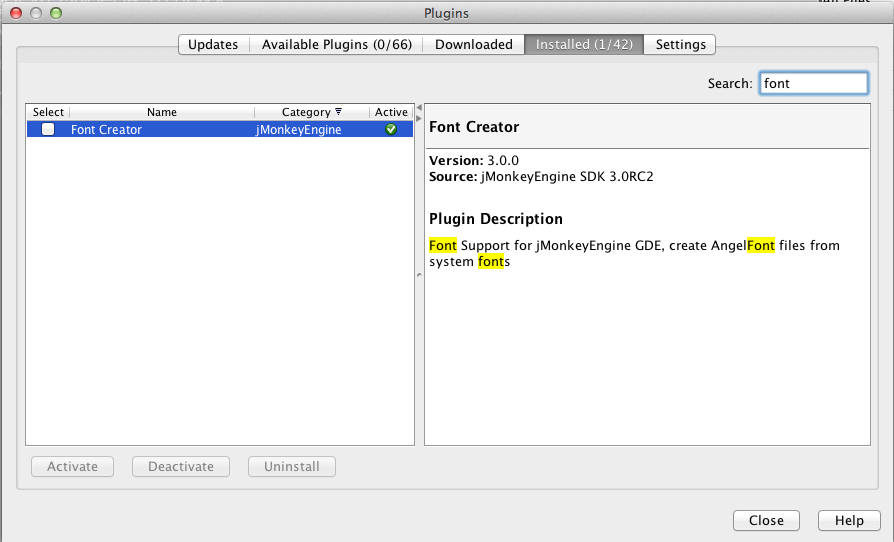Image resolution: width=894 pixels, height=542 pixels.
Task: Sort by the Active column header
Action: point(391,112)
